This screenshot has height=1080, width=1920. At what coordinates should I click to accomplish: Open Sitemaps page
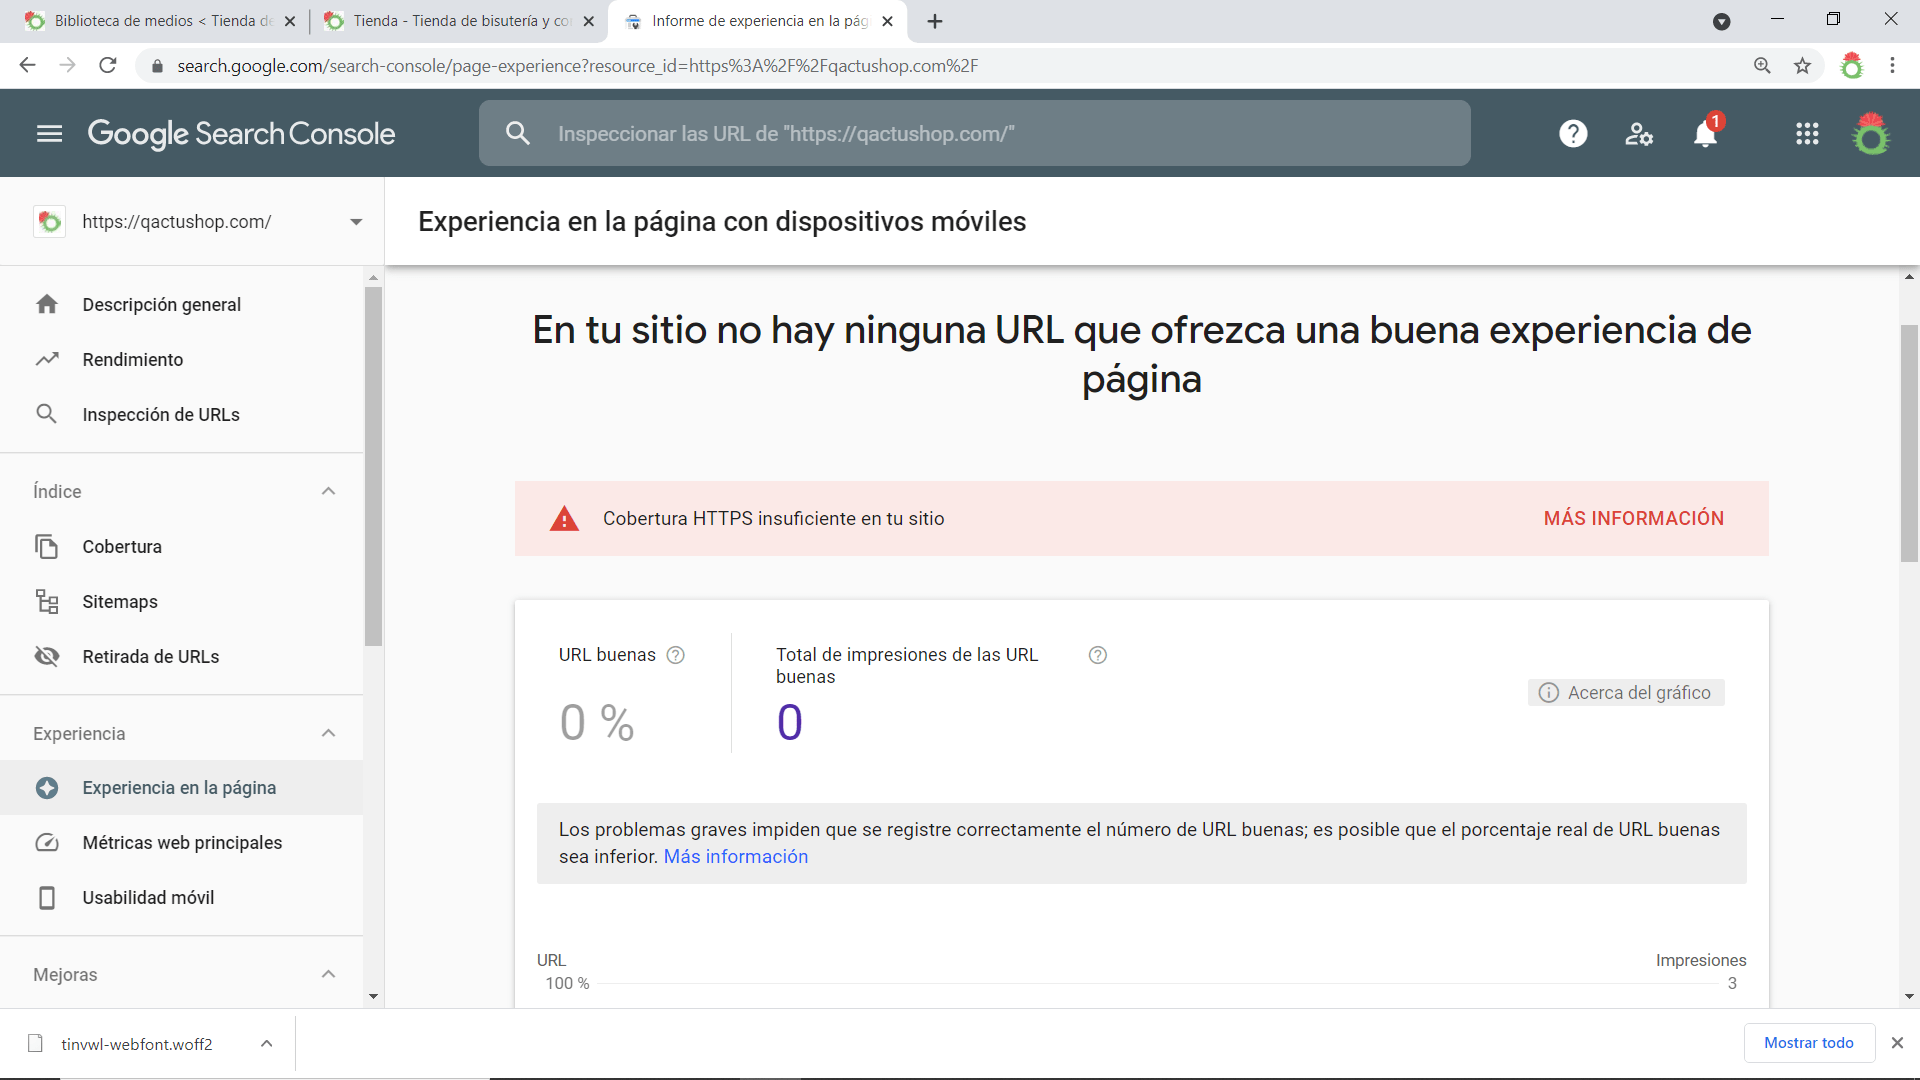click(181, 601)
